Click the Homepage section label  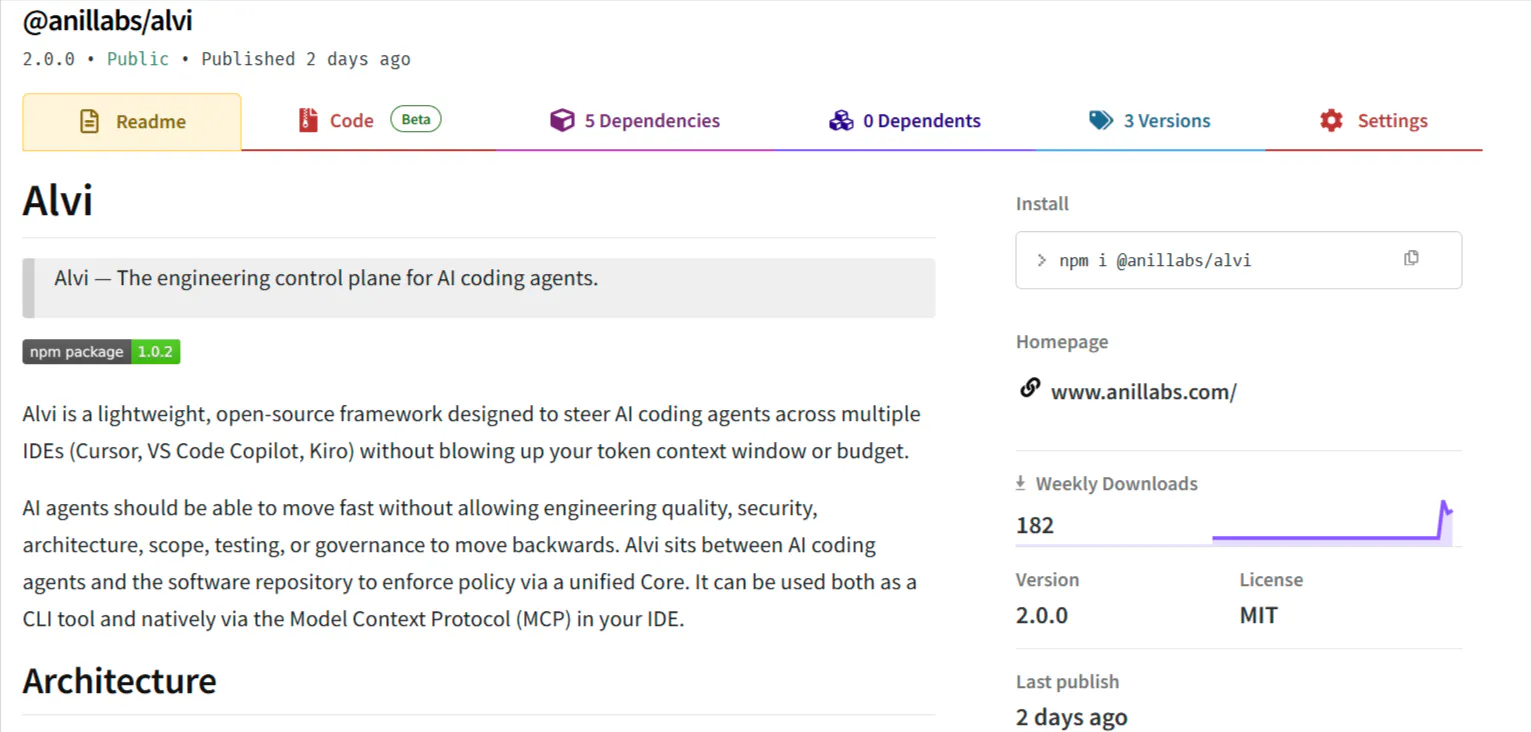click(x=1062, y=342)
